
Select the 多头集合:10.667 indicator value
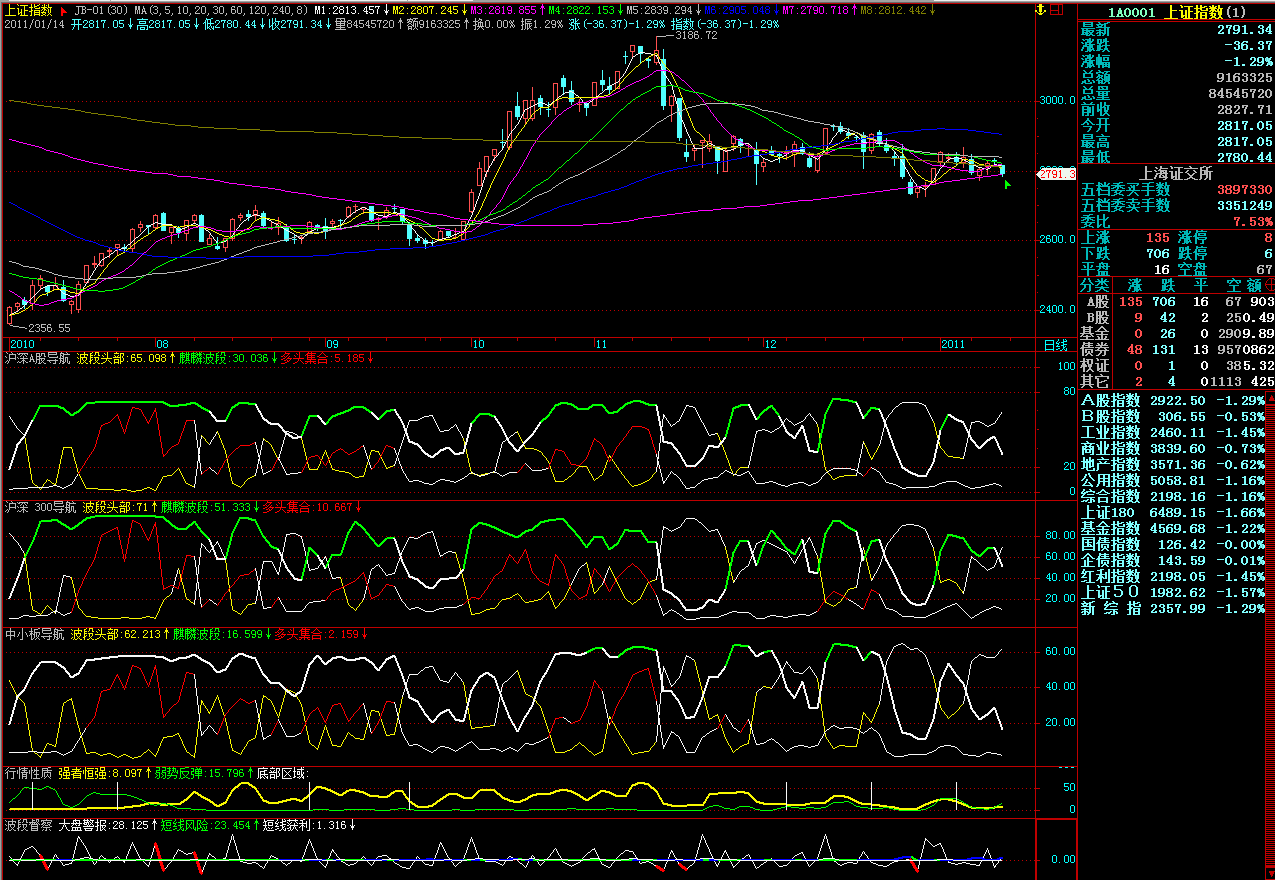(307, 508)
